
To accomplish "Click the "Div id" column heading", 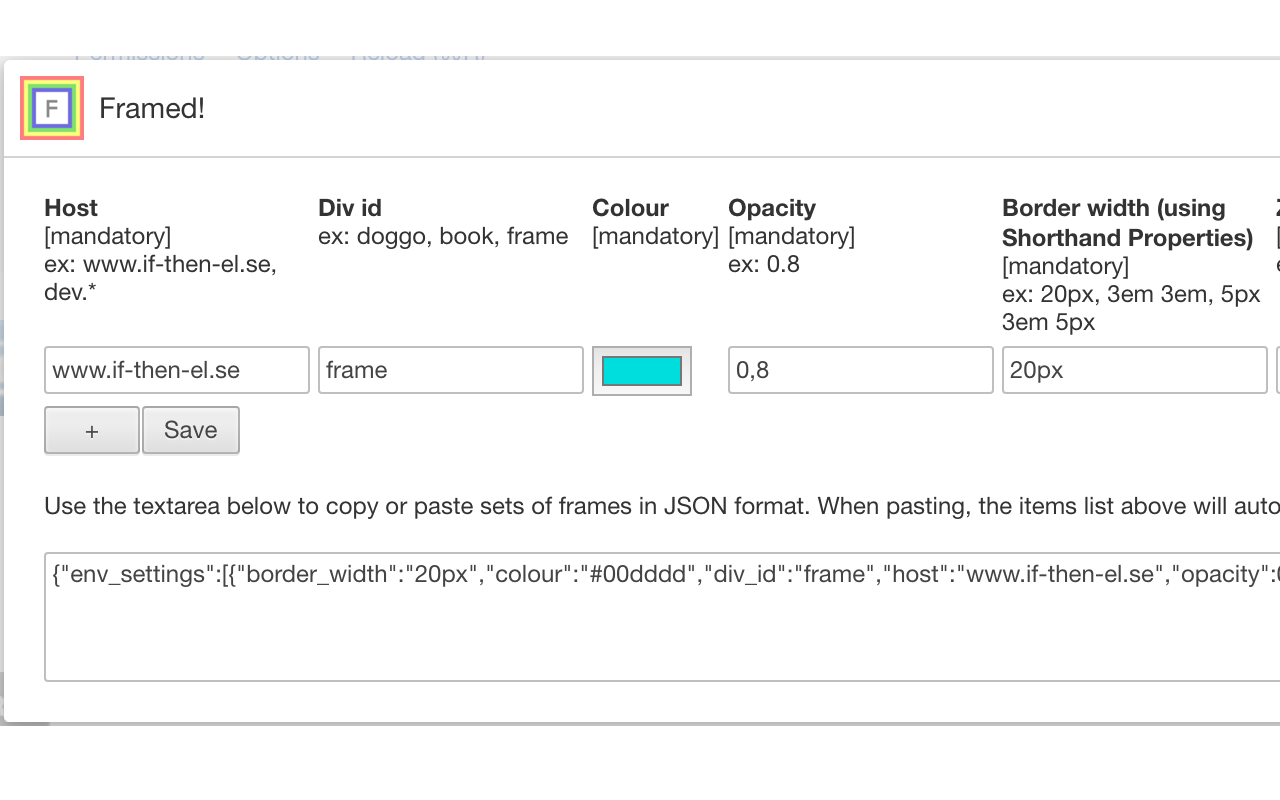I will coord(350,208).
